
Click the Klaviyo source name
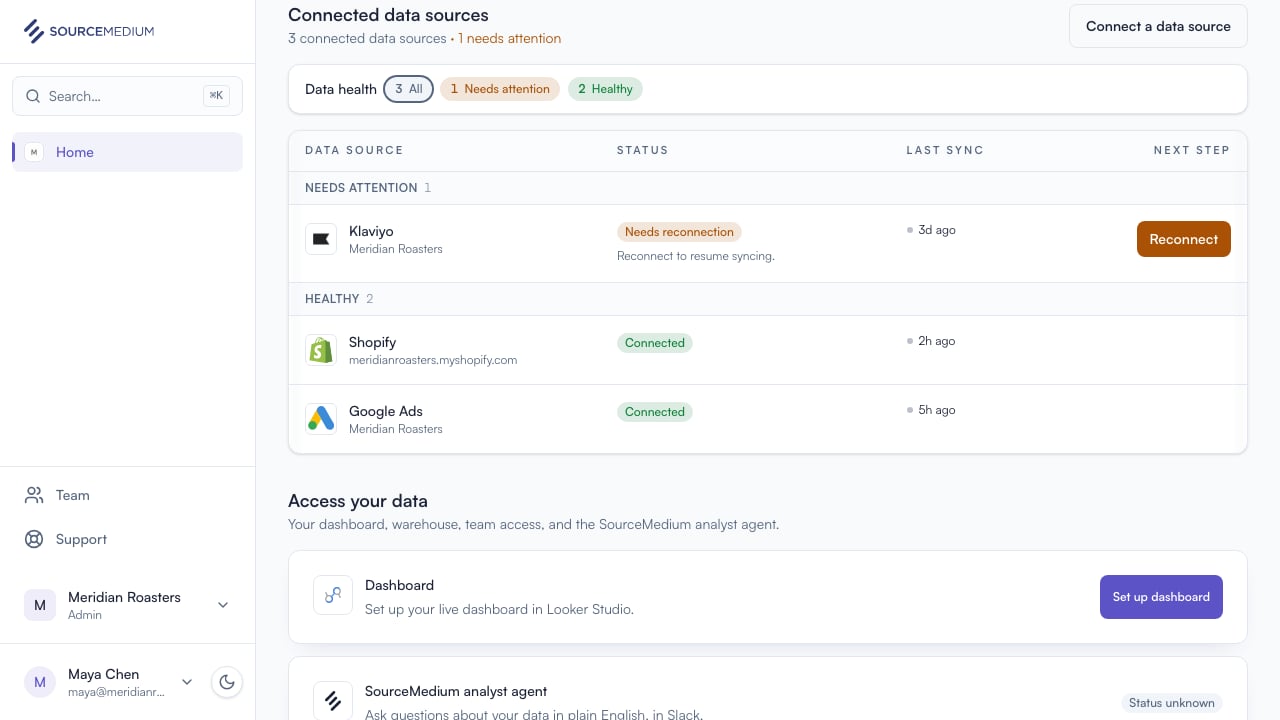(371, 231)
